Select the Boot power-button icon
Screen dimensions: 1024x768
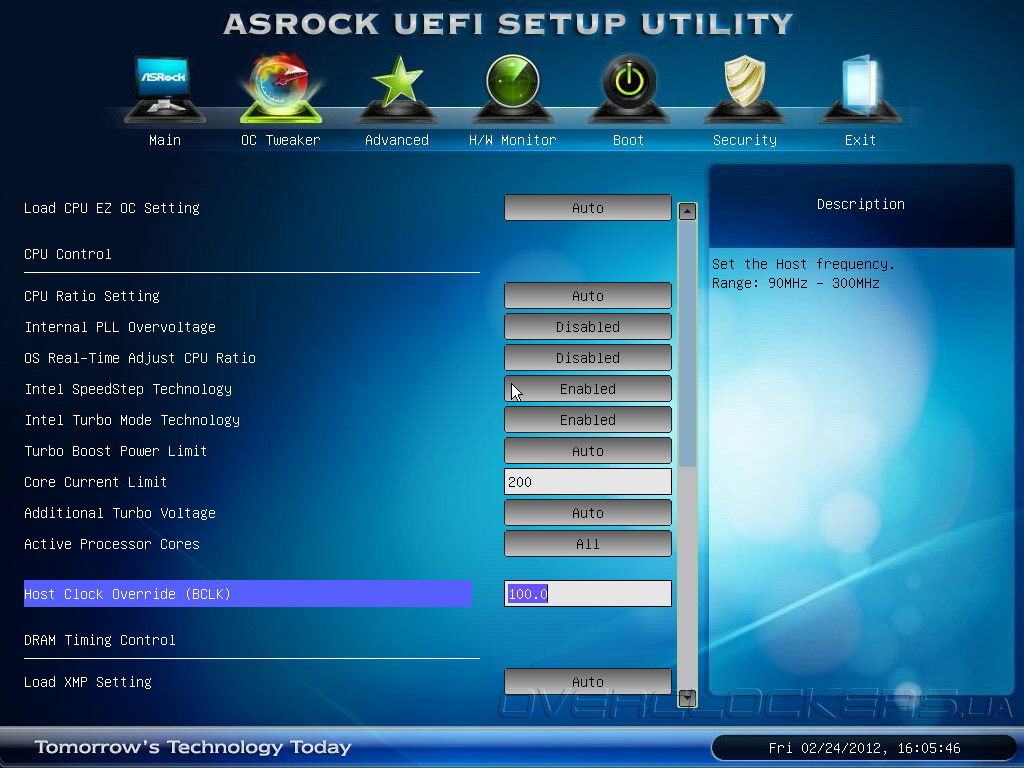[628, 88]
